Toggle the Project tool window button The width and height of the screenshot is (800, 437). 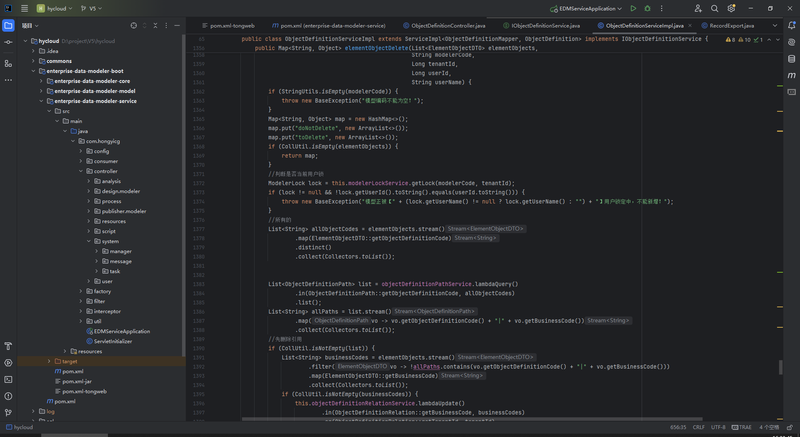click(8, 25)
